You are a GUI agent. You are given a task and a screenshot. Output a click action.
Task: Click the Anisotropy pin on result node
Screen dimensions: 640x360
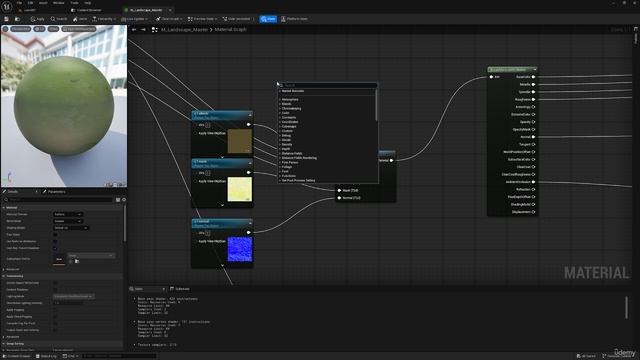coord(533,107)
